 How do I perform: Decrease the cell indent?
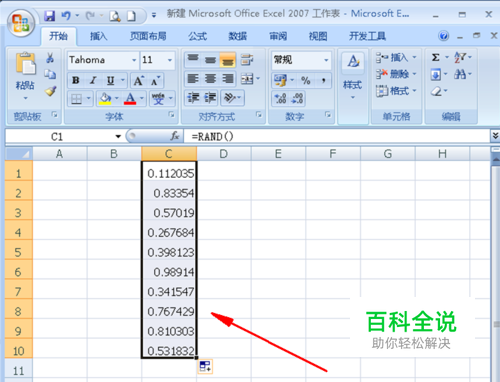coord(193,98)
